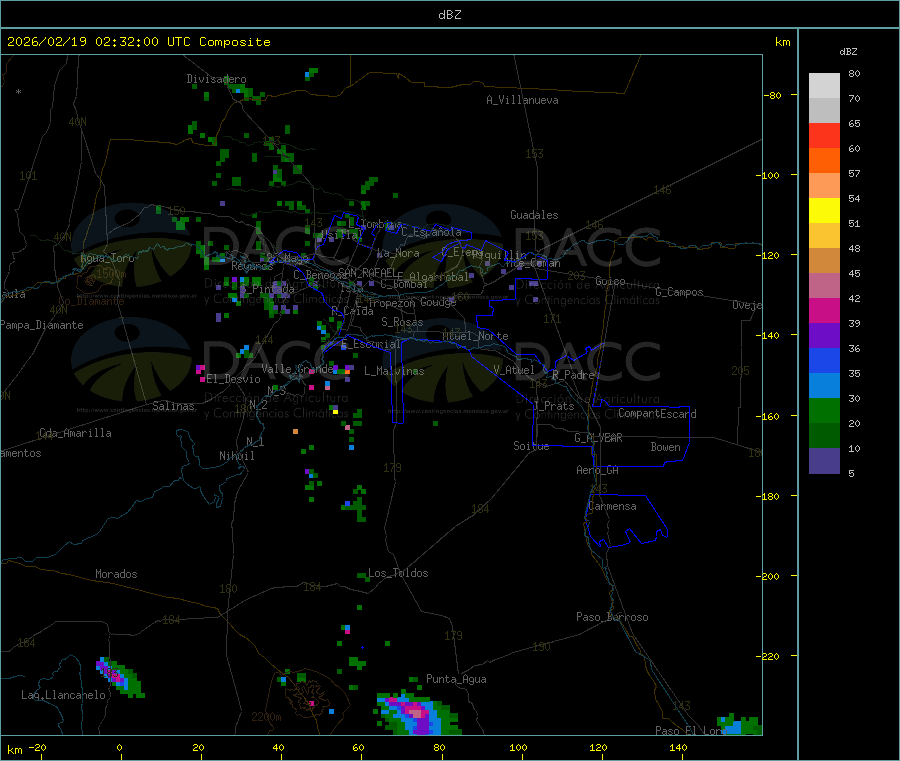Click the -160 km axis tick label
This screenshot has height=761, width=900.
coord(768,416)
